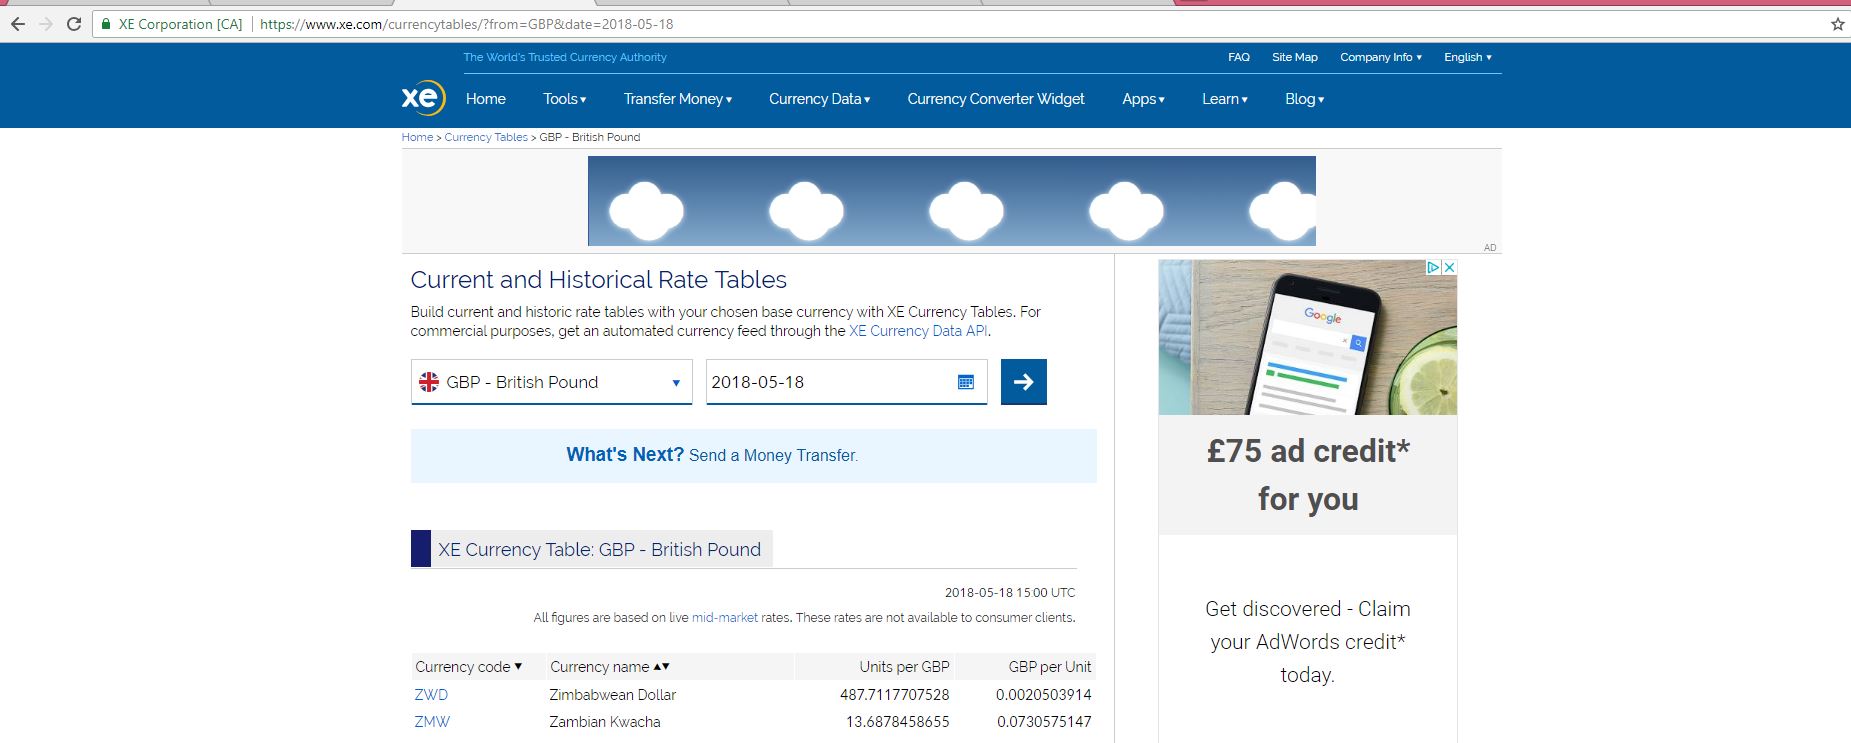This screenshot has width=1851, height=743.
Task: Sort the table by Currency code
Action: point(468,667)
